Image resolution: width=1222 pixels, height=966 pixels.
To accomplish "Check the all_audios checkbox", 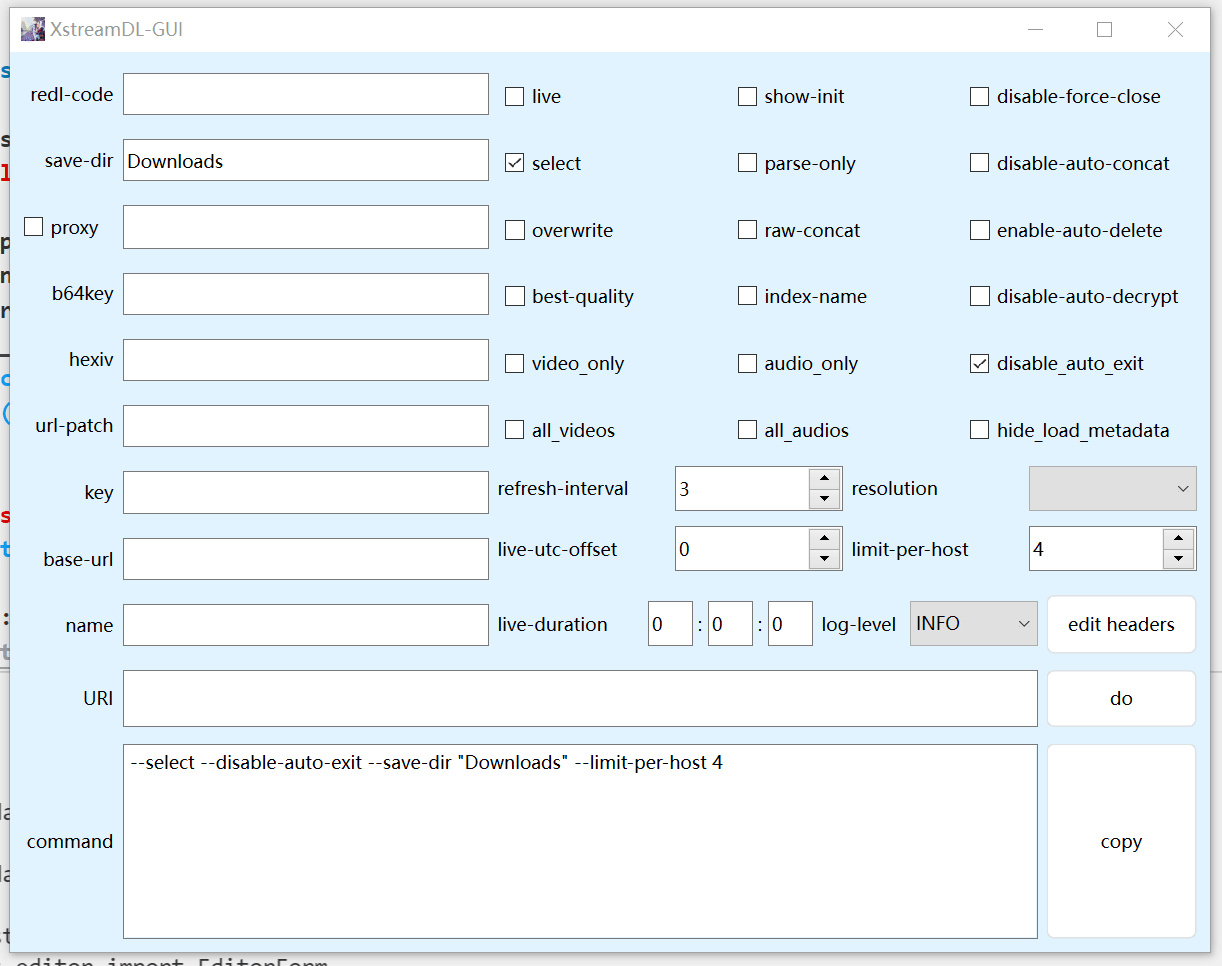I will tap(747, 430).
